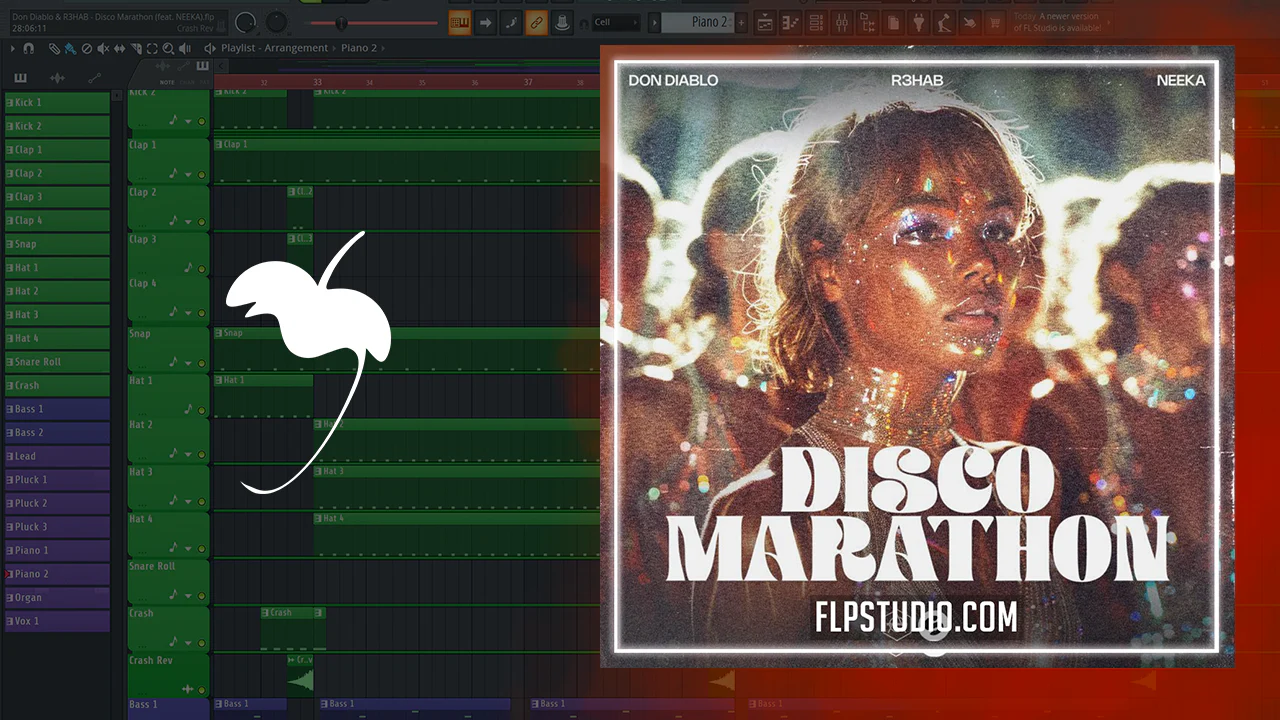Select the Zoom tool in Playlist
The image size is (1280, 720).
[168, 48]
